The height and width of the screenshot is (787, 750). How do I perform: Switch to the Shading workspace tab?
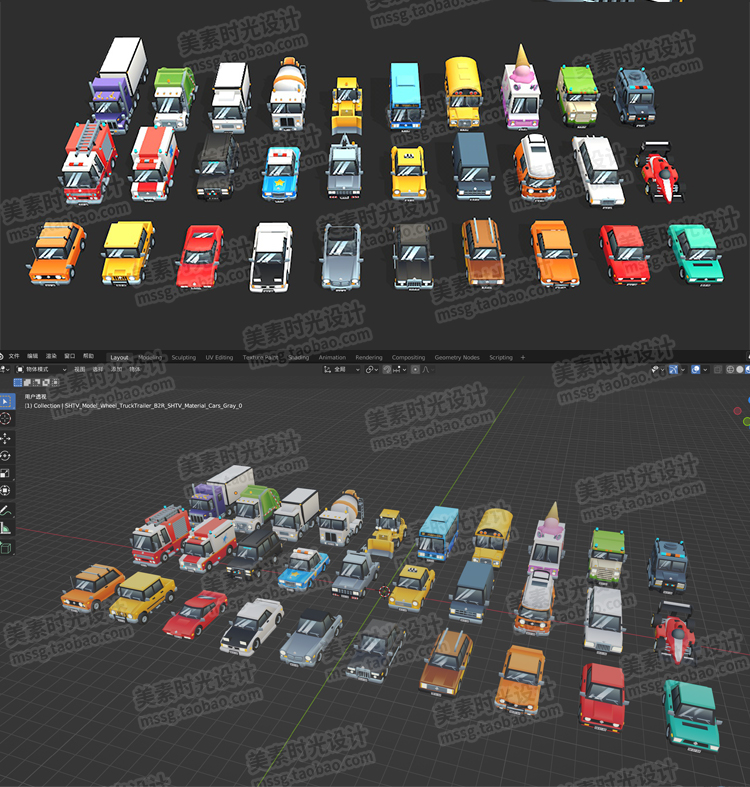[x=299, y=357]
